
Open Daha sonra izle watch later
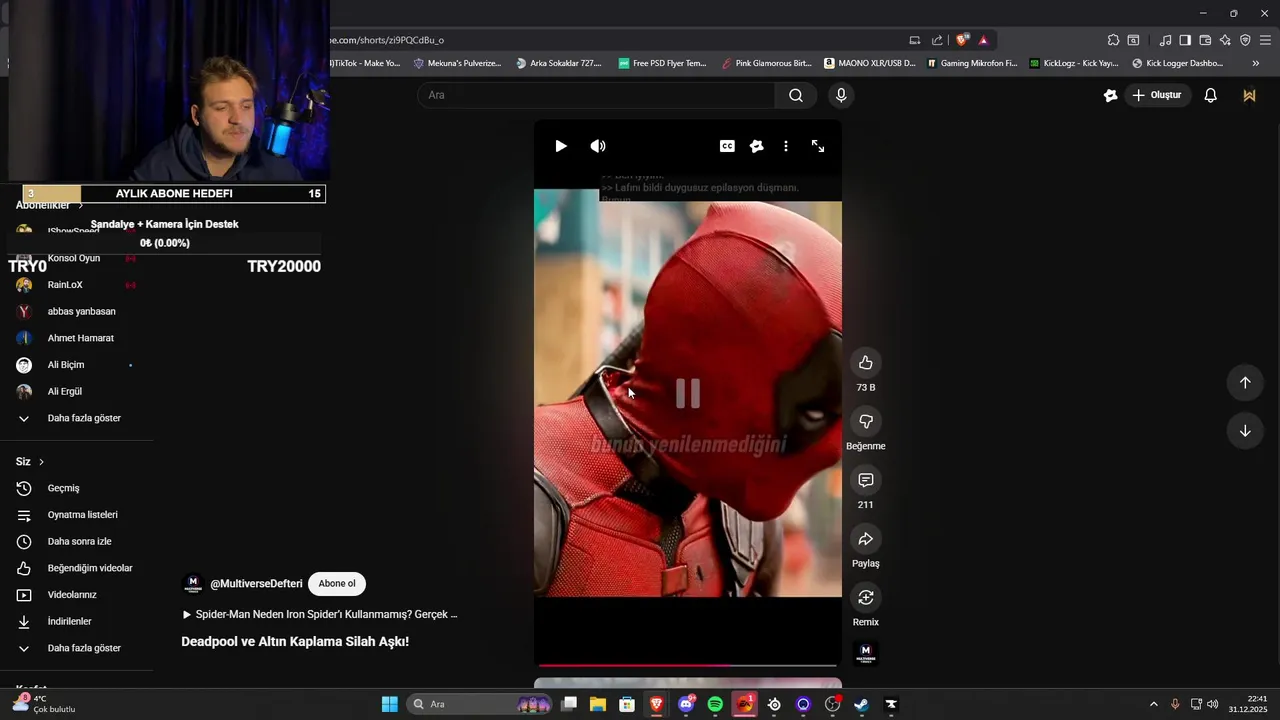coord(77,542)
